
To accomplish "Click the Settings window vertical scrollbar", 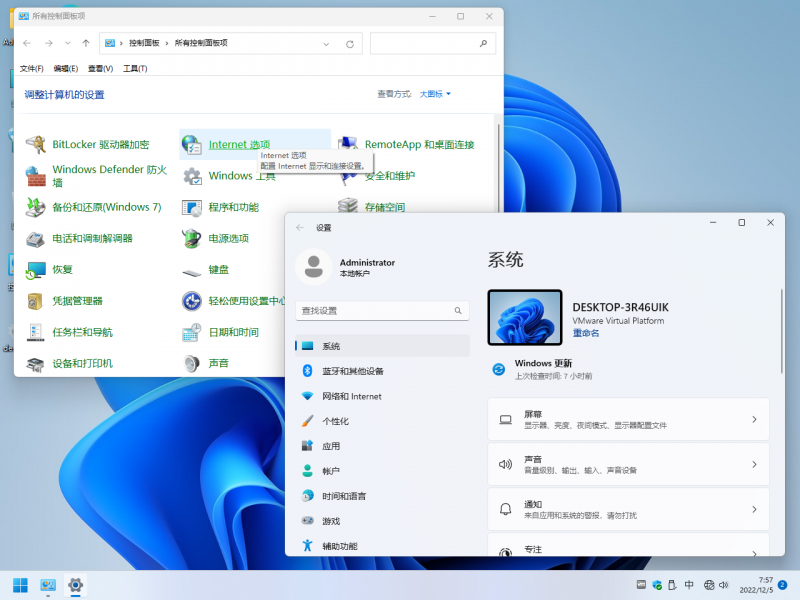I will click(781, 331).
